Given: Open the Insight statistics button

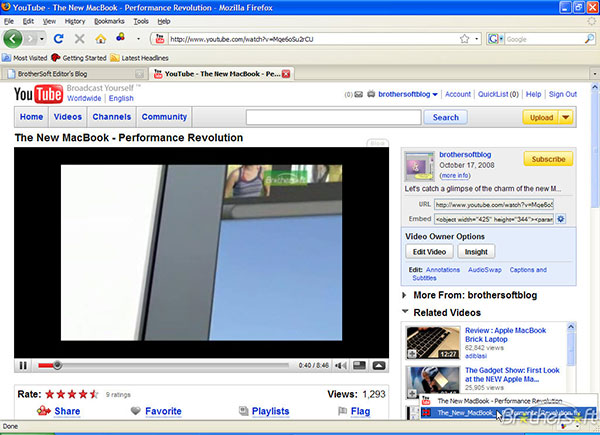Looking at the screenshot, I should [476, 252].
